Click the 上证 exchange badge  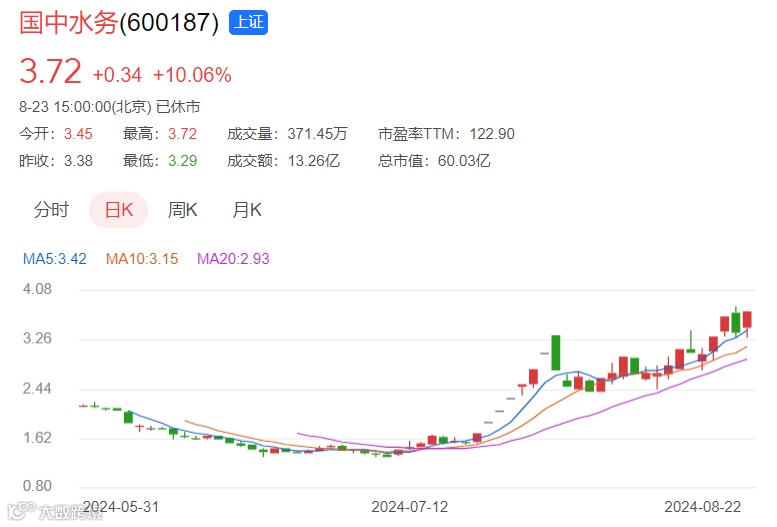[248, 23]
